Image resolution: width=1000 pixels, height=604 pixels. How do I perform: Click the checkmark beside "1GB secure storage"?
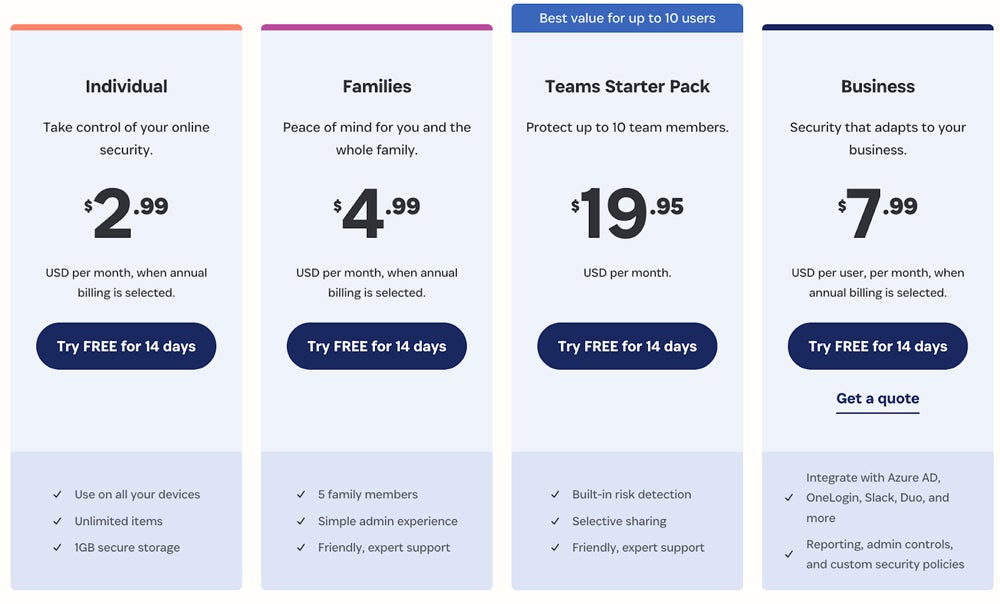click(x=57, y=547)
